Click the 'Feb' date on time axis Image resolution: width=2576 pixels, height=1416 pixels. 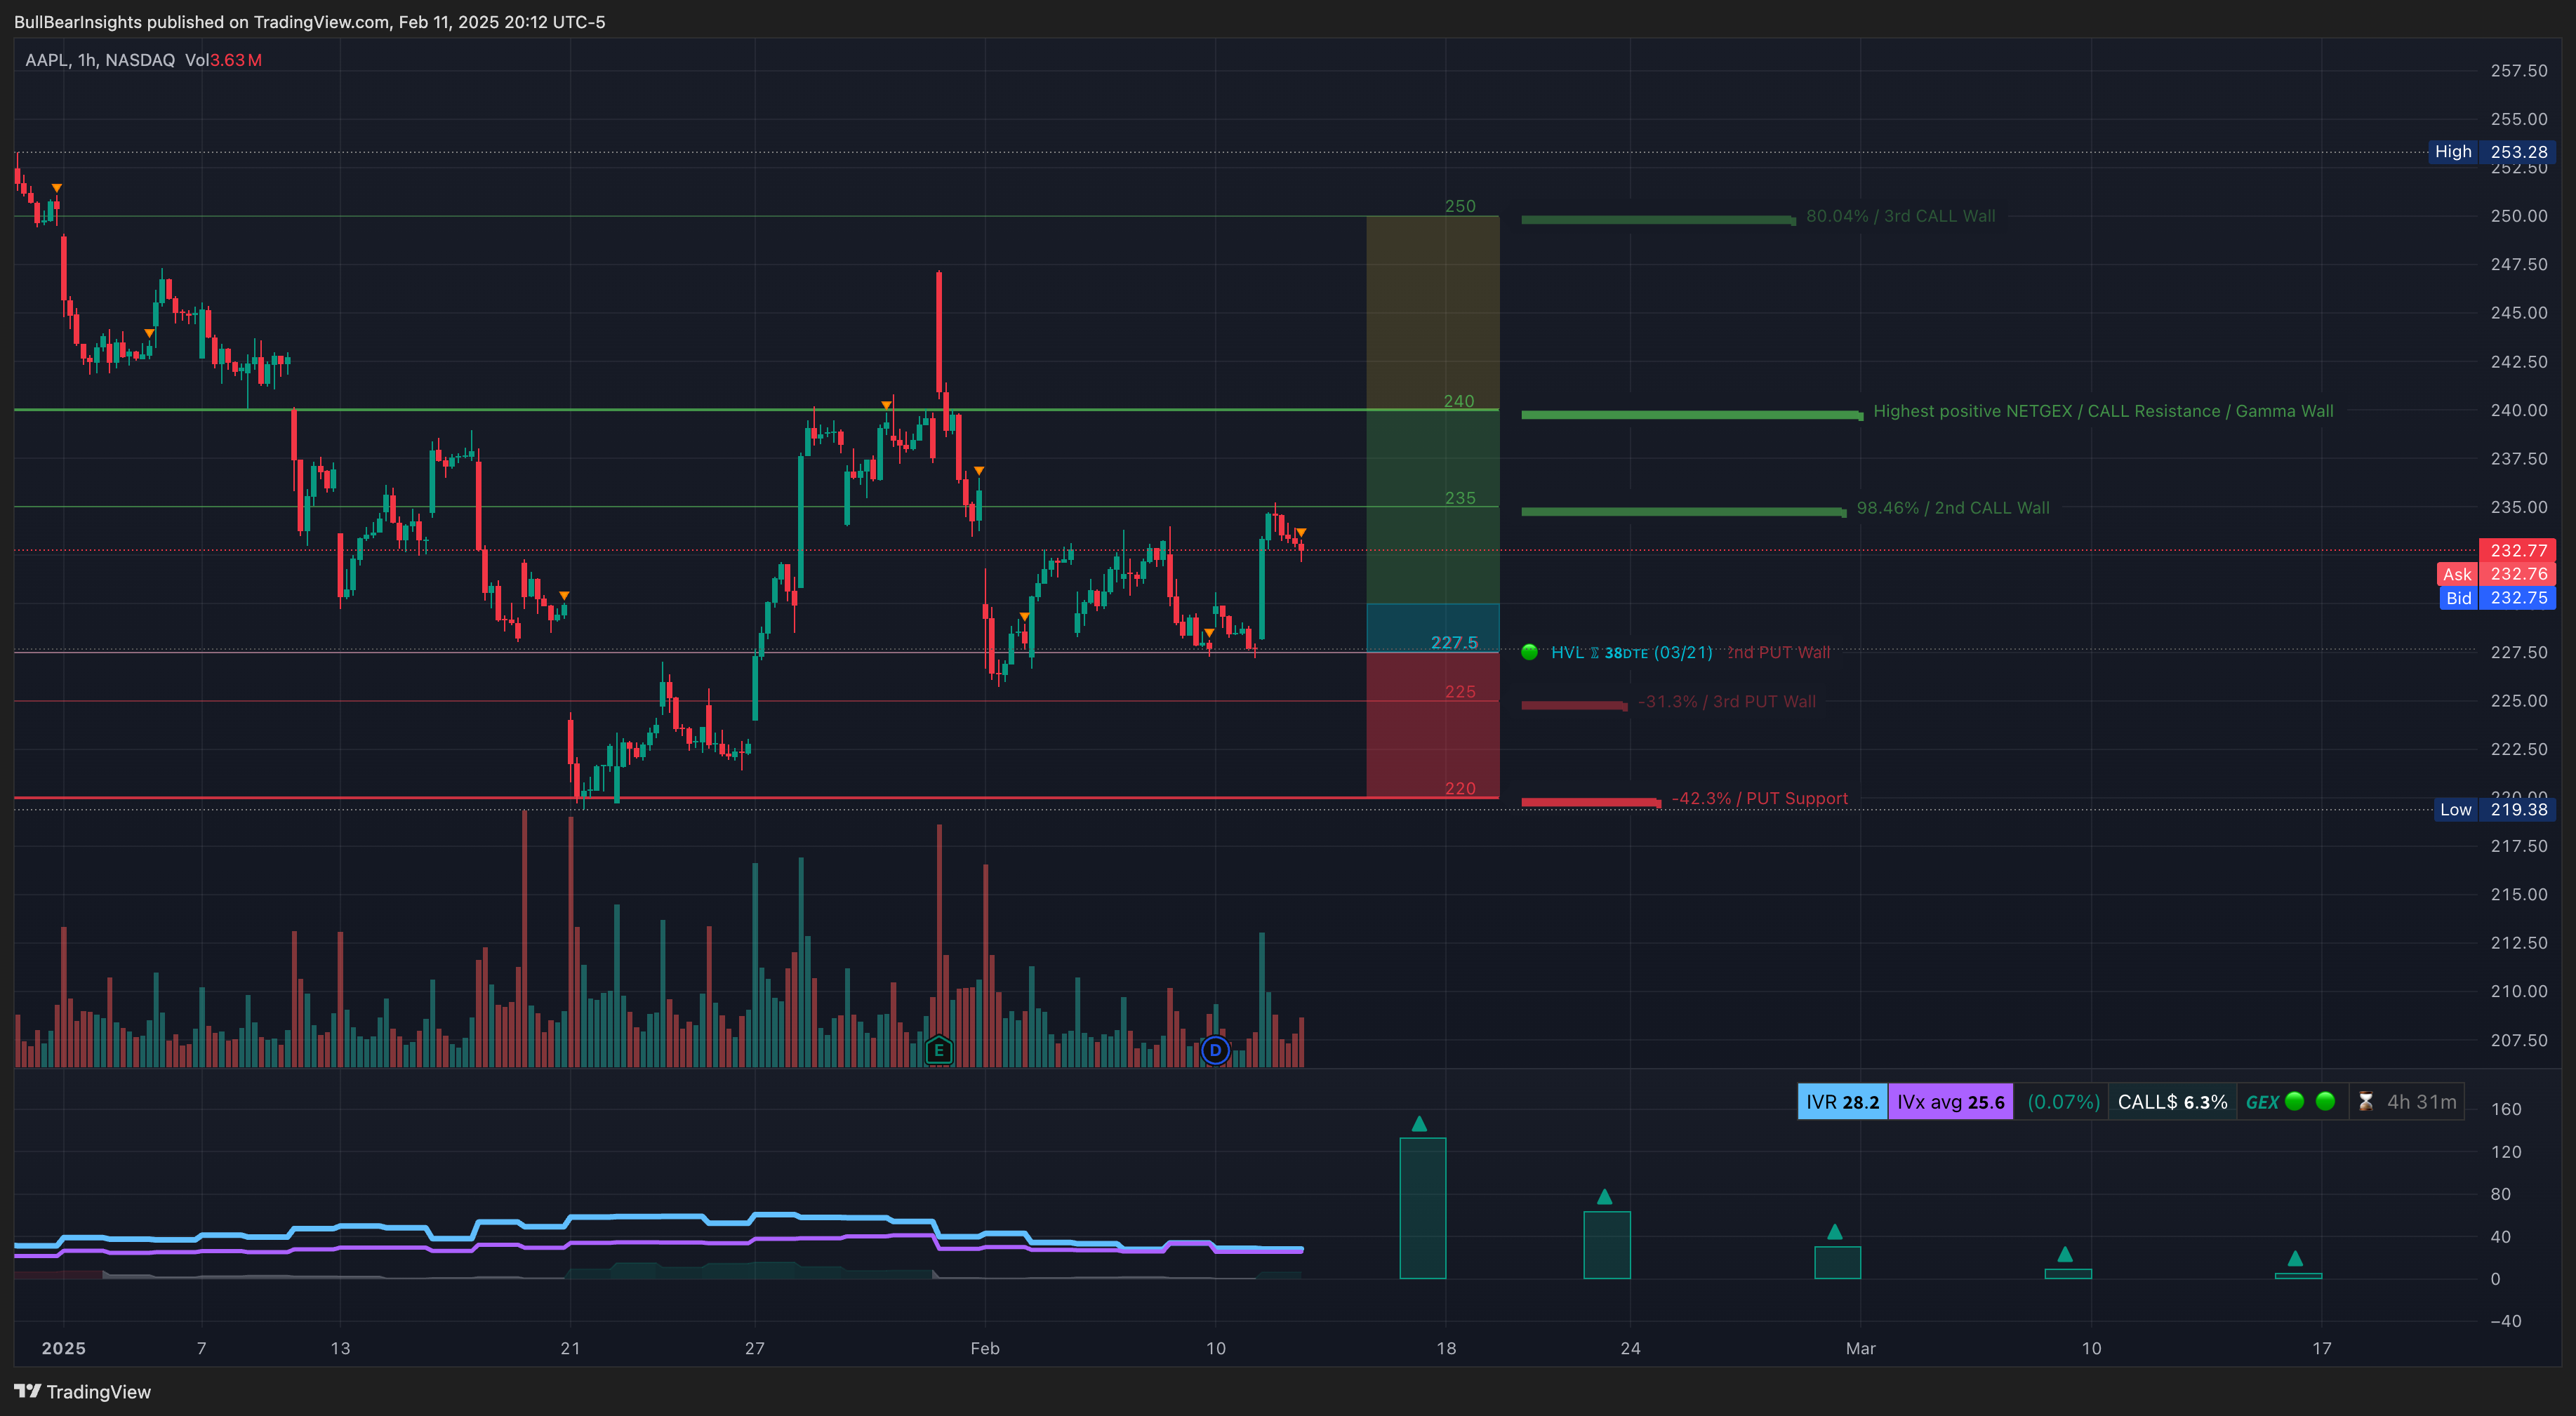coord(984,1348)
